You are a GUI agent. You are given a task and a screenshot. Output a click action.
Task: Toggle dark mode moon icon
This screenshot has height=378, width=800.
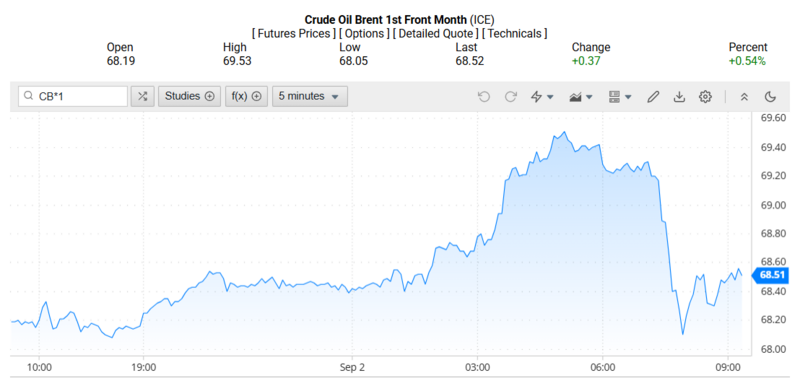770,96
